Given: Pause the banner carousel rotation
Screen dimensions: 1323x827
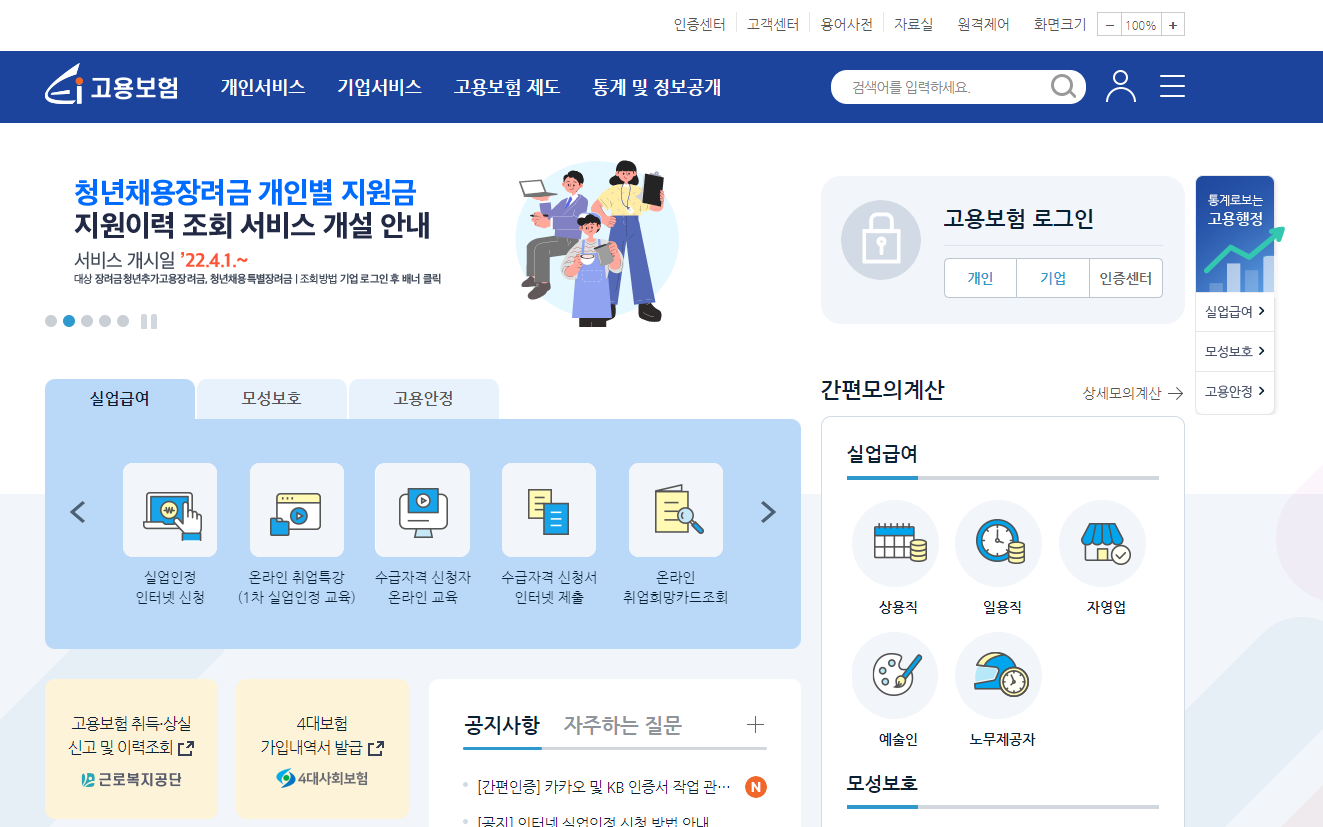Looking at the screenshot, I should pos(150,321).
